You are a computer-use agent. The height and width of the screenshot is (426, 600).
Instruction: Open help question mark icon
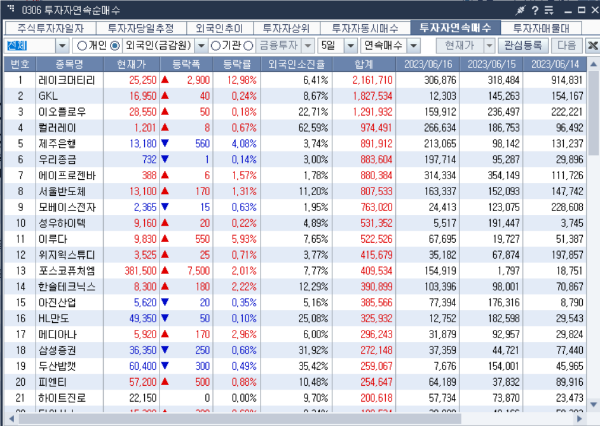coord(535,10)
